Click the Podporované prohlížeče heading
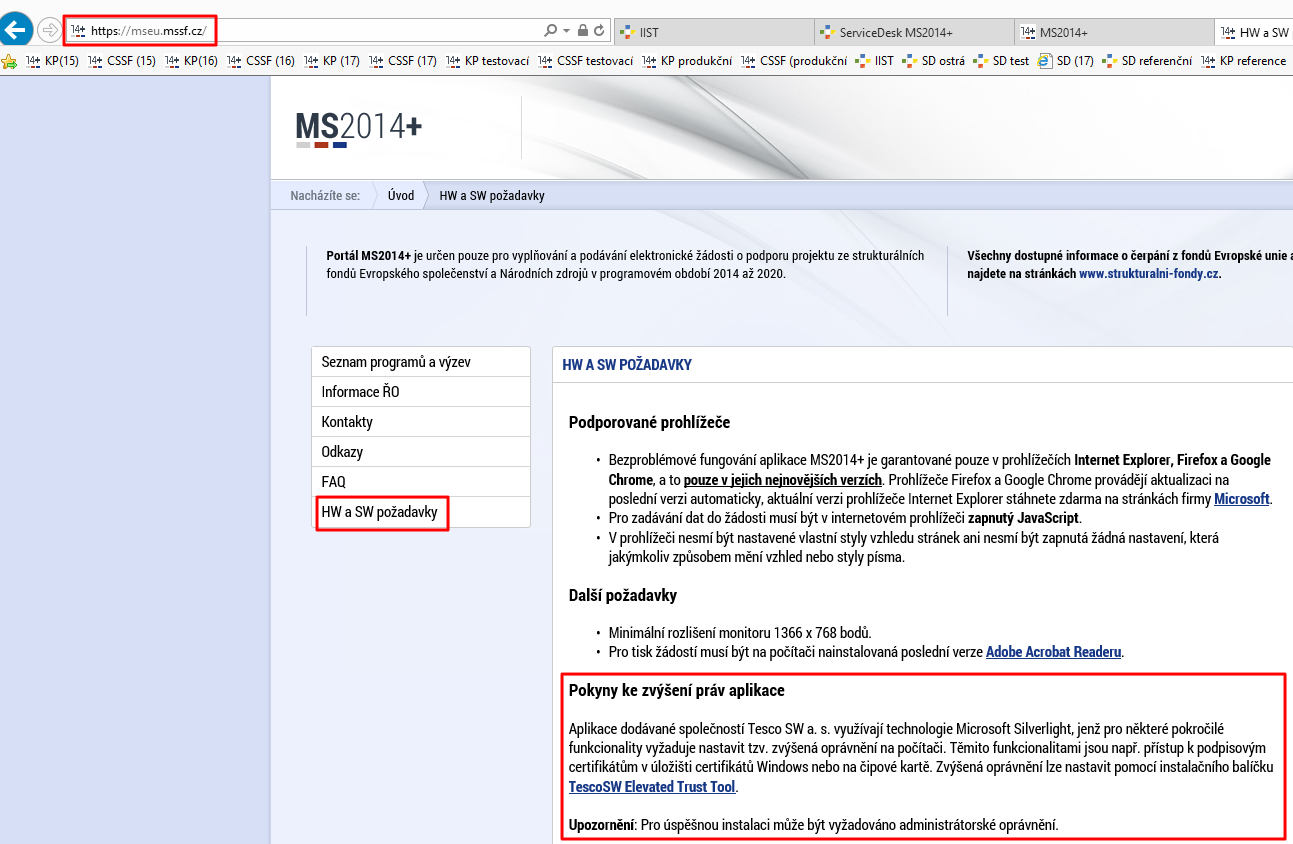The image size is (1293, 844). point(649,422)
